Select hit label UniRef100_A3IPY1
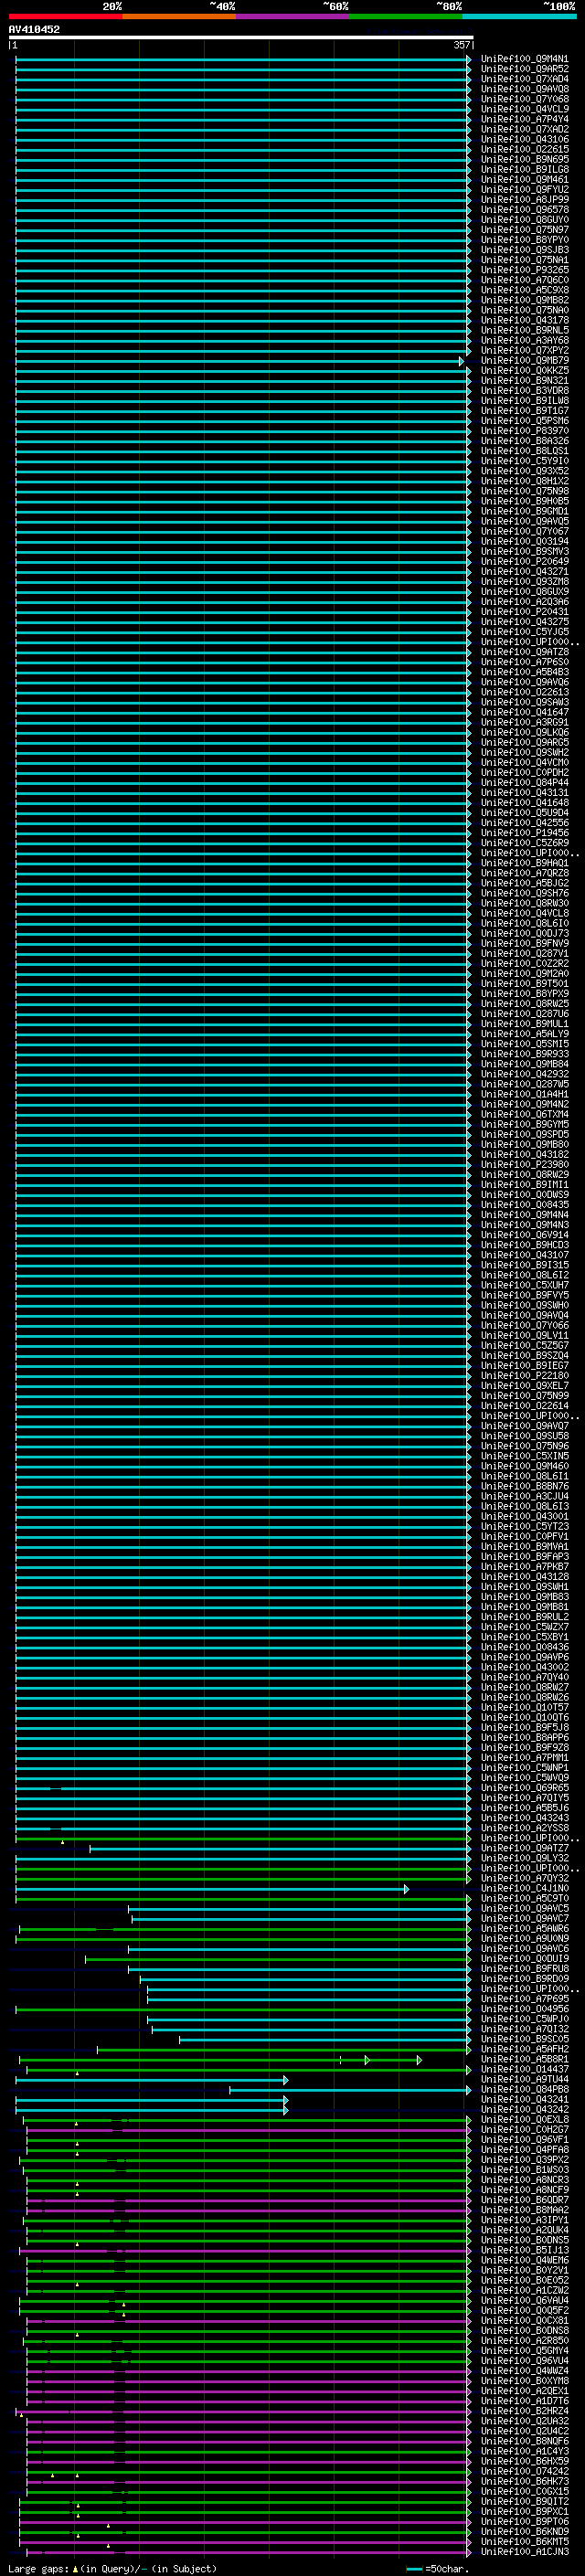This screenshot has width=585, height=2576. point(525,2220)
